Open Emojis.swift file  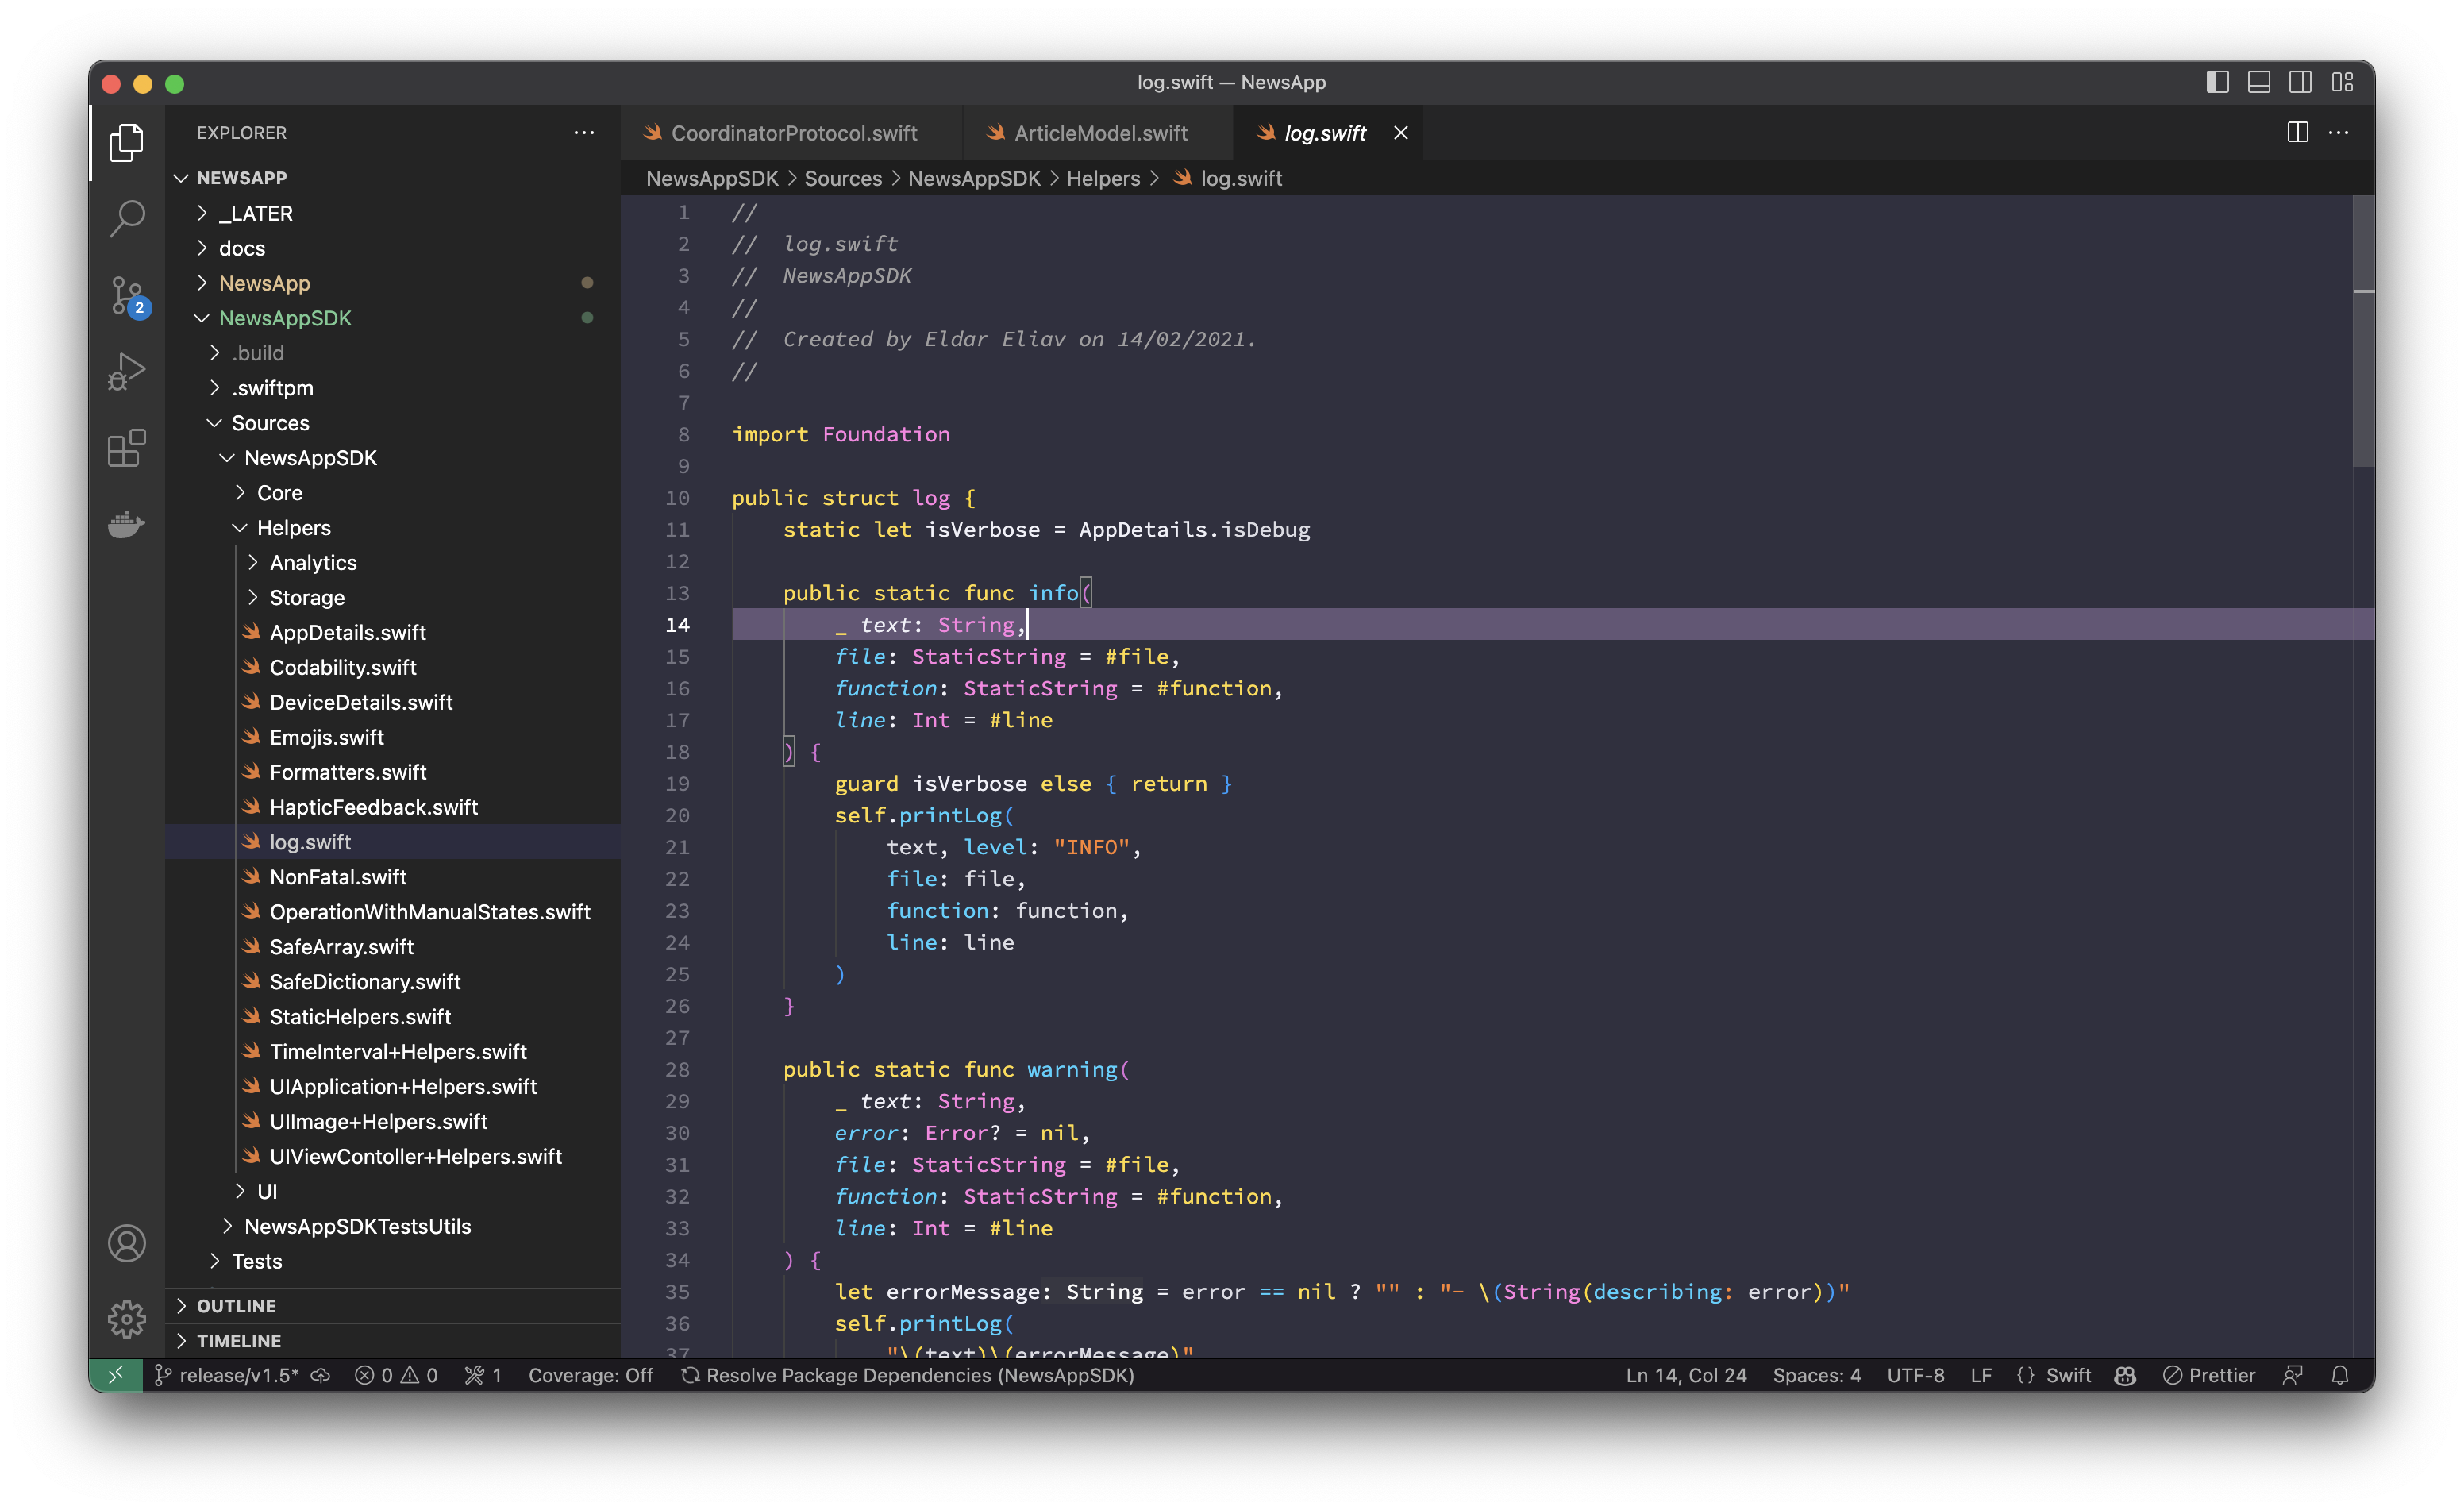(x=393, y=737)
